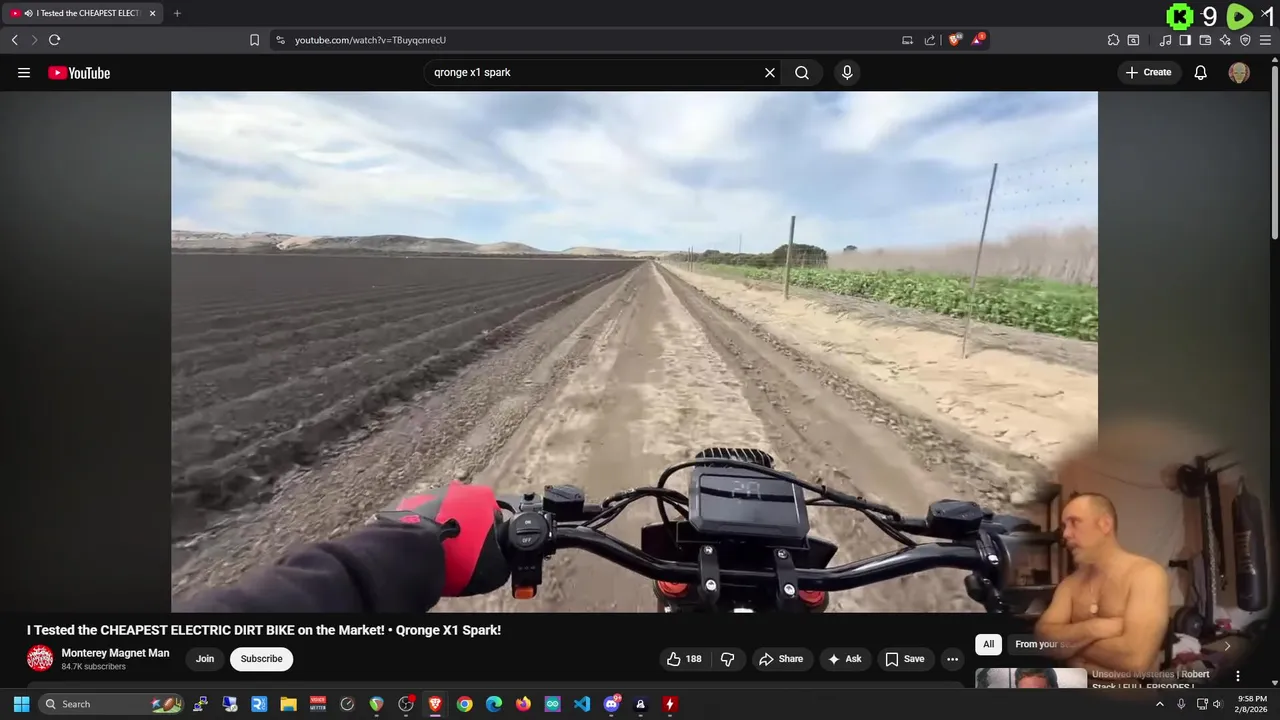The image size is (1280, 720).
Task: Open the browser main menu
Action: pyautogui.click(x=1265, y=40)
